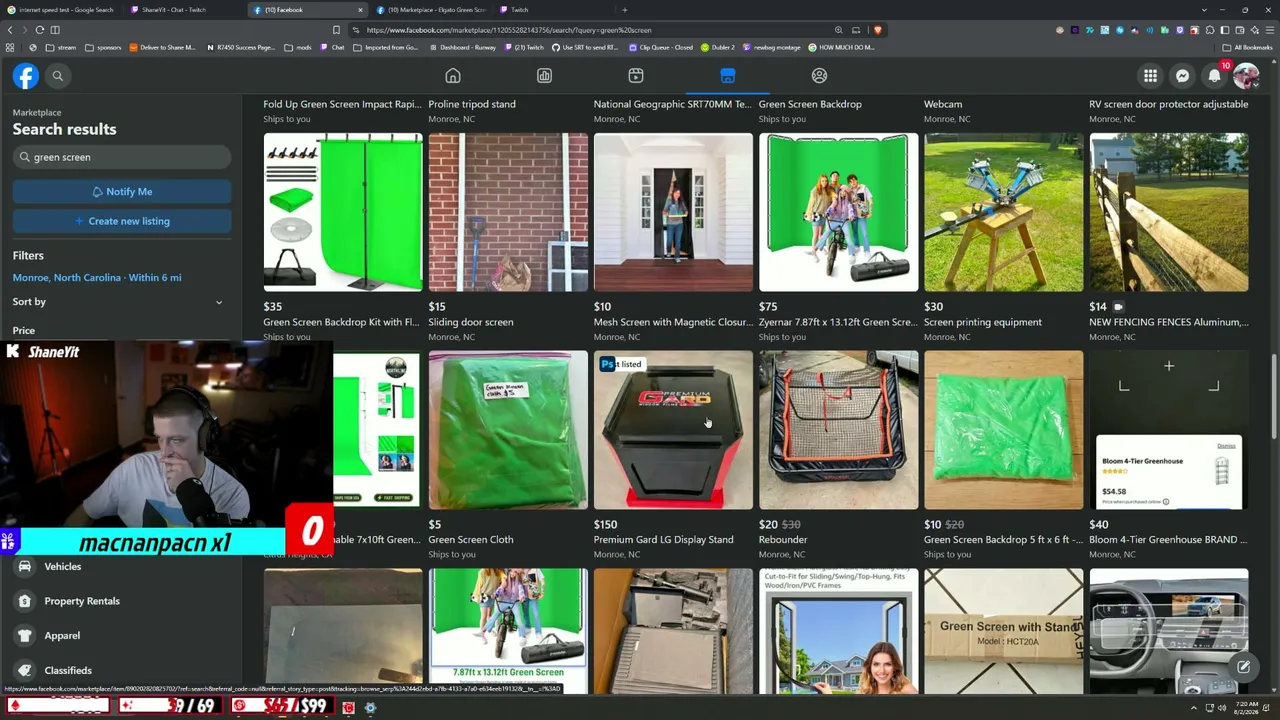Click the Brave Shields lion icon
Screen dimensions: 1280x720
[x=877, y=30]
